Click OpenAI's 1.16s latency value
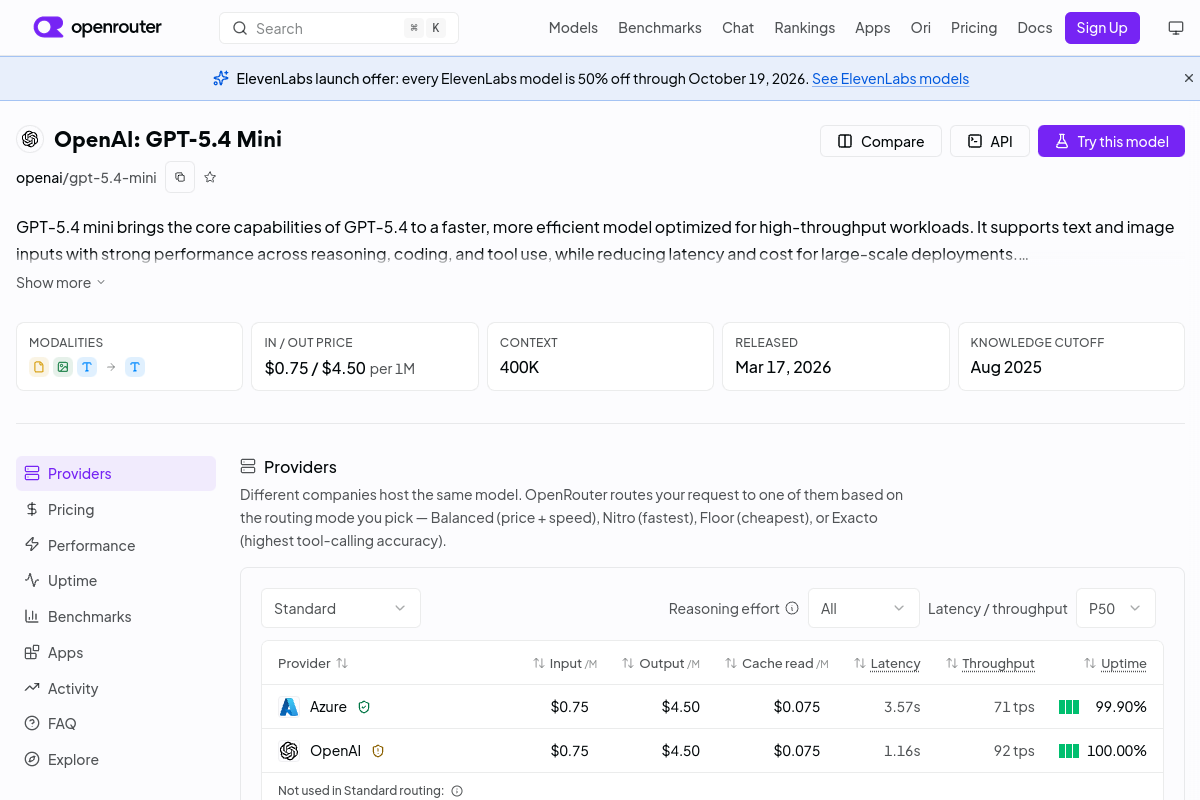Screen dimensions: 1200x800 click(902, 751)
